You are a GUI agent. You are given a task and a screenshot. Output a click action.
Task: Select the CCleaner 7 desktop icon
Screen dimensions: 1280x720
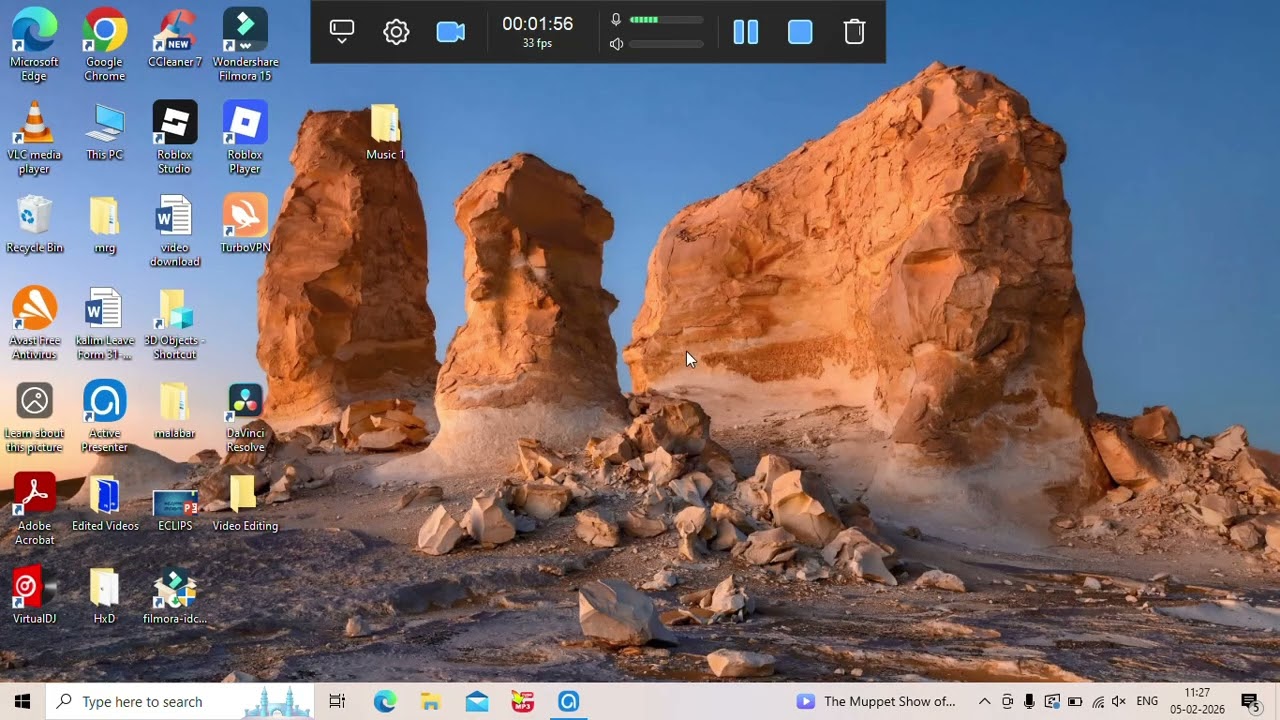point(175,40)
